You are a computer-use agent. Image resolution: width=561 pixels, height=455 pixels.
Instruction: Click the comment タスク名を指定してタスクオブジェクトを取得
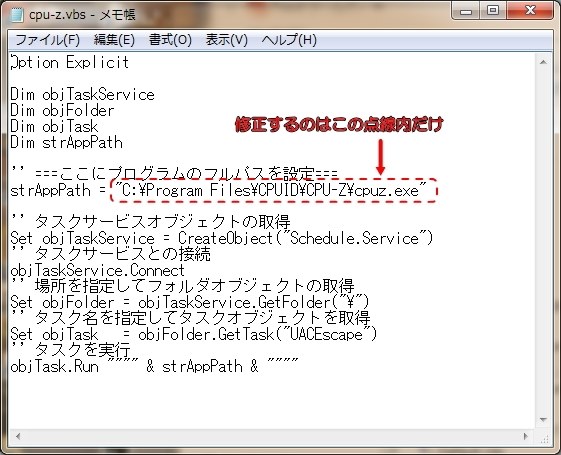coord(190,318)
